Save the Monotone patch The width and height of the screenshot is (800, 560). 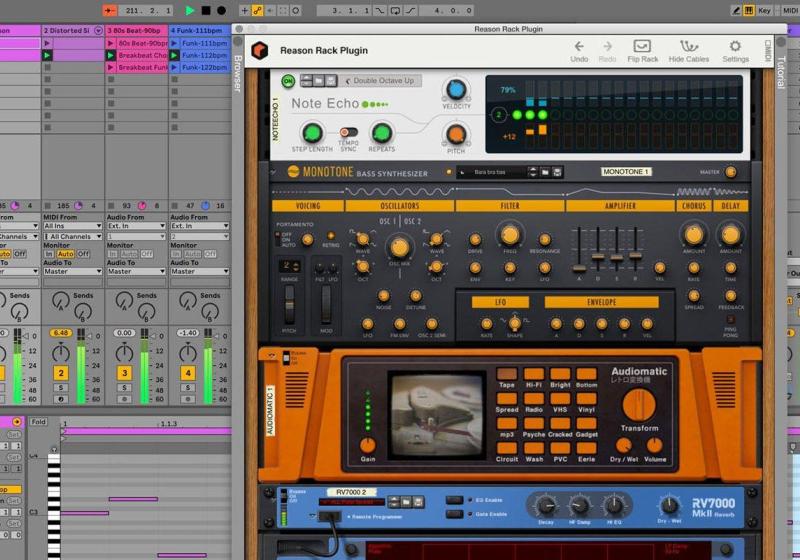(x=557, y=172)
